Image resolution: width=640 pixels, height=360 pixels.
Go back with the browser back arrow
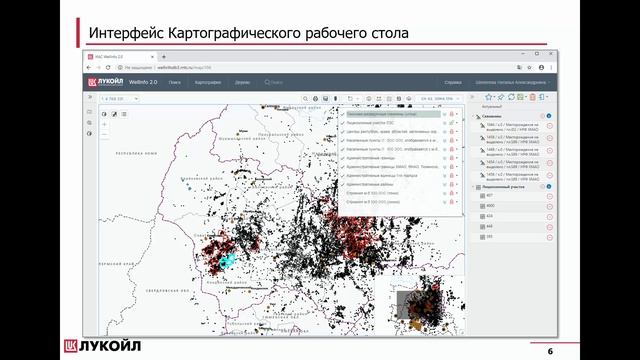click(89, 67)
